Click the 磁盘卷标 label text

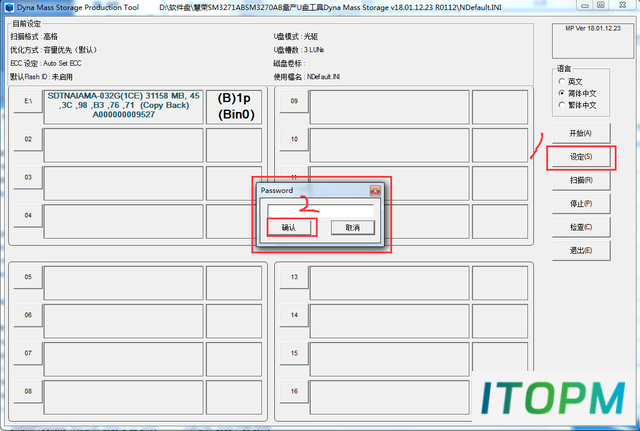289,63
